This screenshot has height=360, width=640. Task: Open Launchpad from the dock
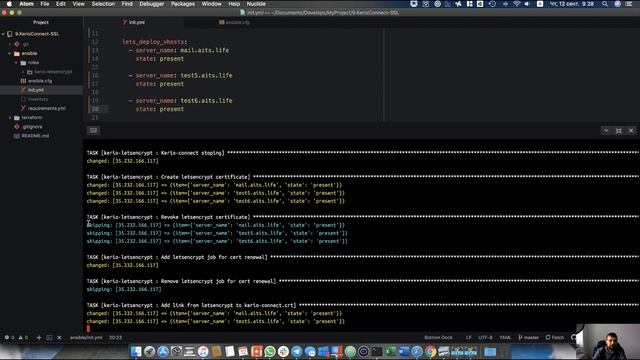tap(149, 351)
